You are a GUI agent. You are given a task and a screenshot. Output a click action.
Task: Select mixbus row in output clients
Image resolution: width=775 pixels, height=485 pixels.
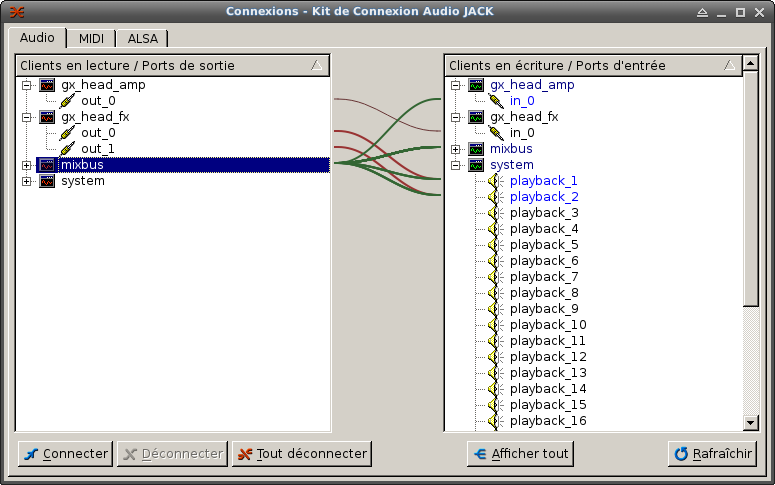click(x=183, y=165)
